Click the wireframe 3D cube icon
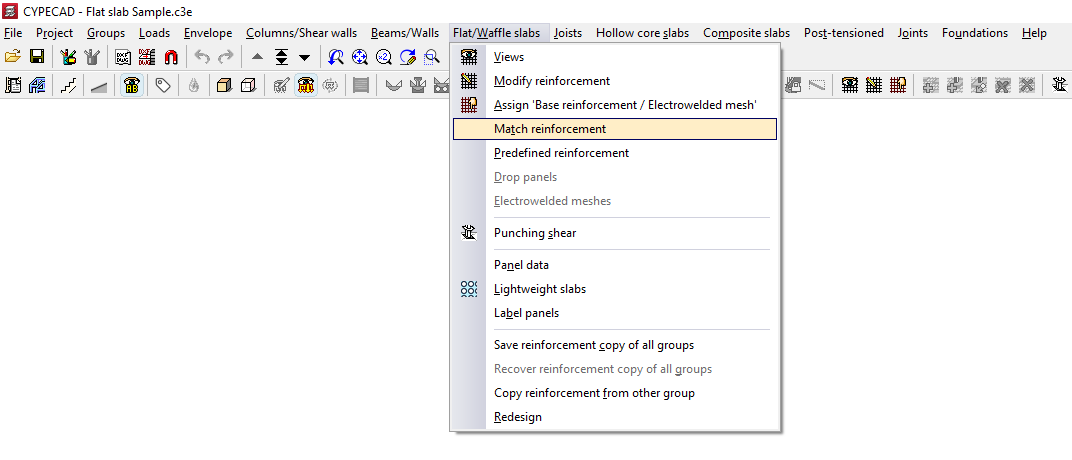Viewport: 1072px width, 460px height. tap(249, 85)
